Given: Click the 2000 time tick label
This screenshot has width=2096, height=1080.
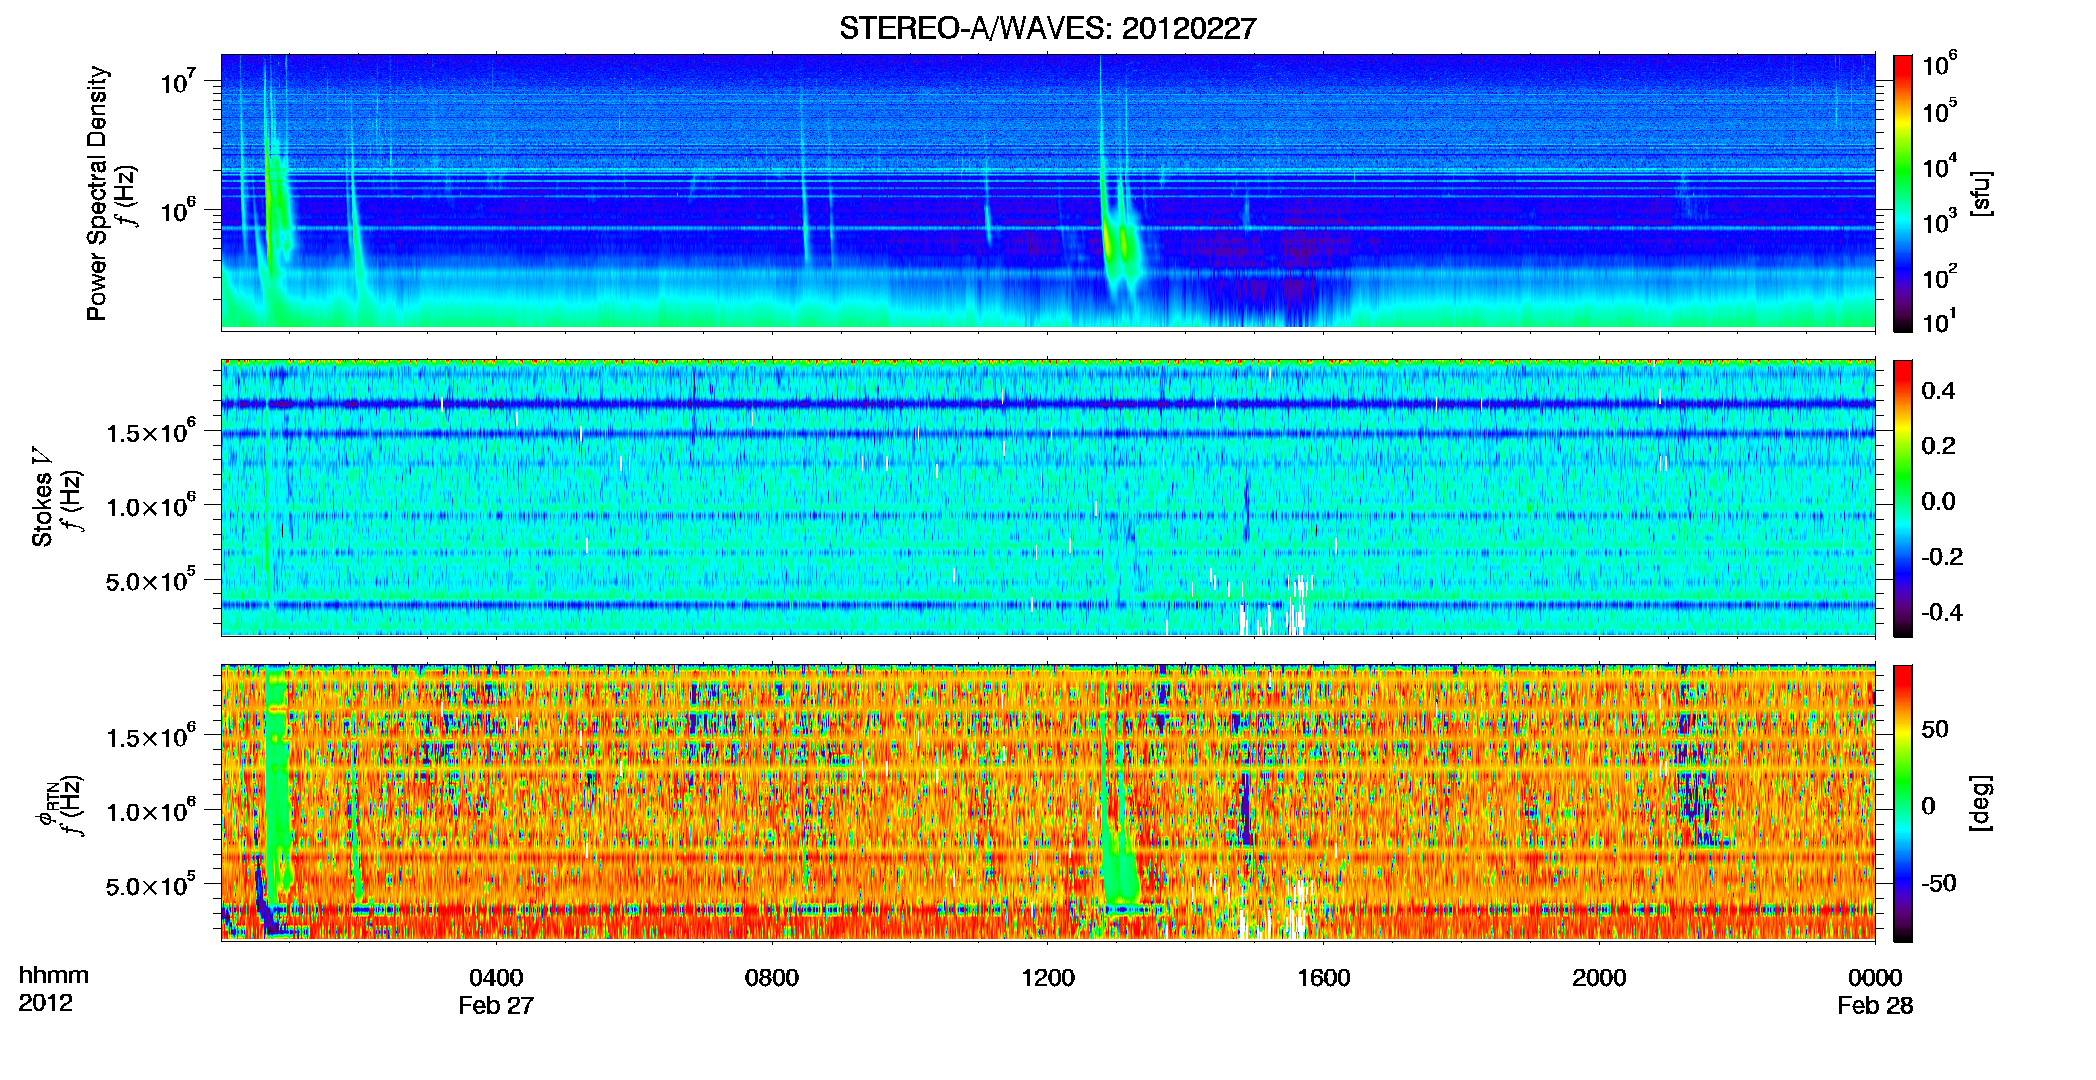Looking at the screenshot, I should click(1599, 978).
